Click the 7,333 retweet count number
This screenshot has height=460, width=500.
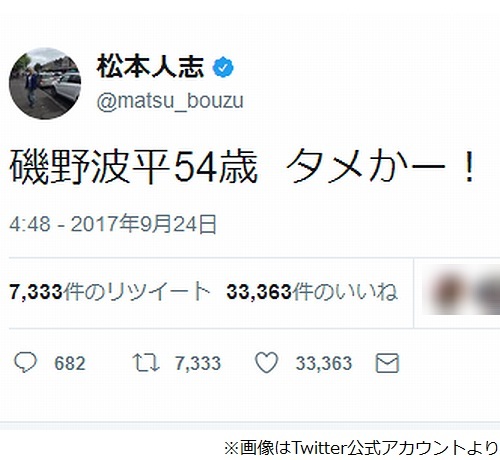(198, 363)
